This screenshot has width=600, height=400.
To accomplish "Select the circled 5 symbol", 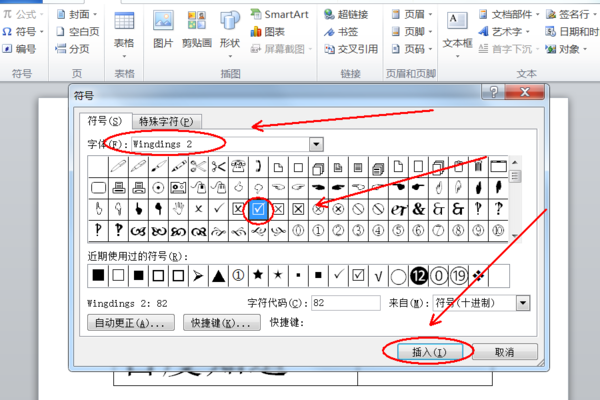I will tap(398, 230).
